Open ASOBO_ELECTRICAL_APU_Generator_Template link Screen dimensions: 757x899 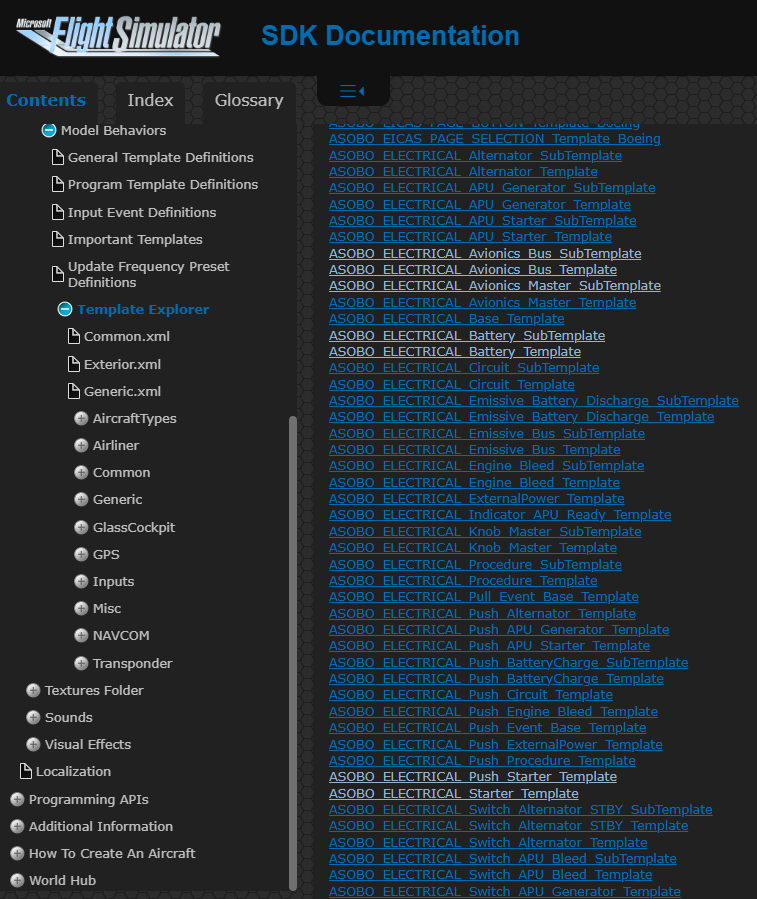tap(480, 204)
